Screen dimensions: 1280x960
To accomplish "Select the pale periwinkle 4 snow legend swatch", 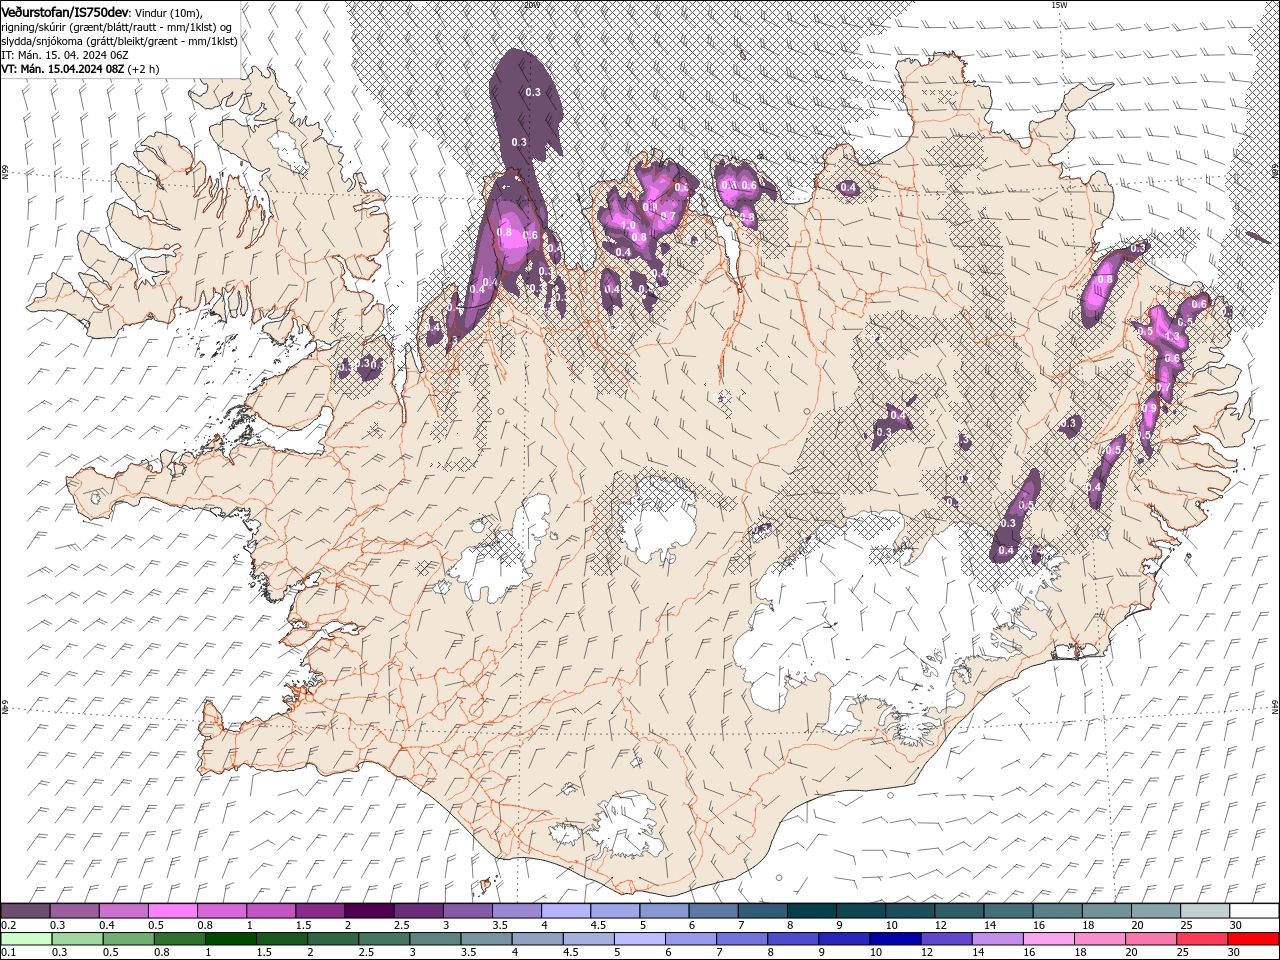I will tap(567, 911).
